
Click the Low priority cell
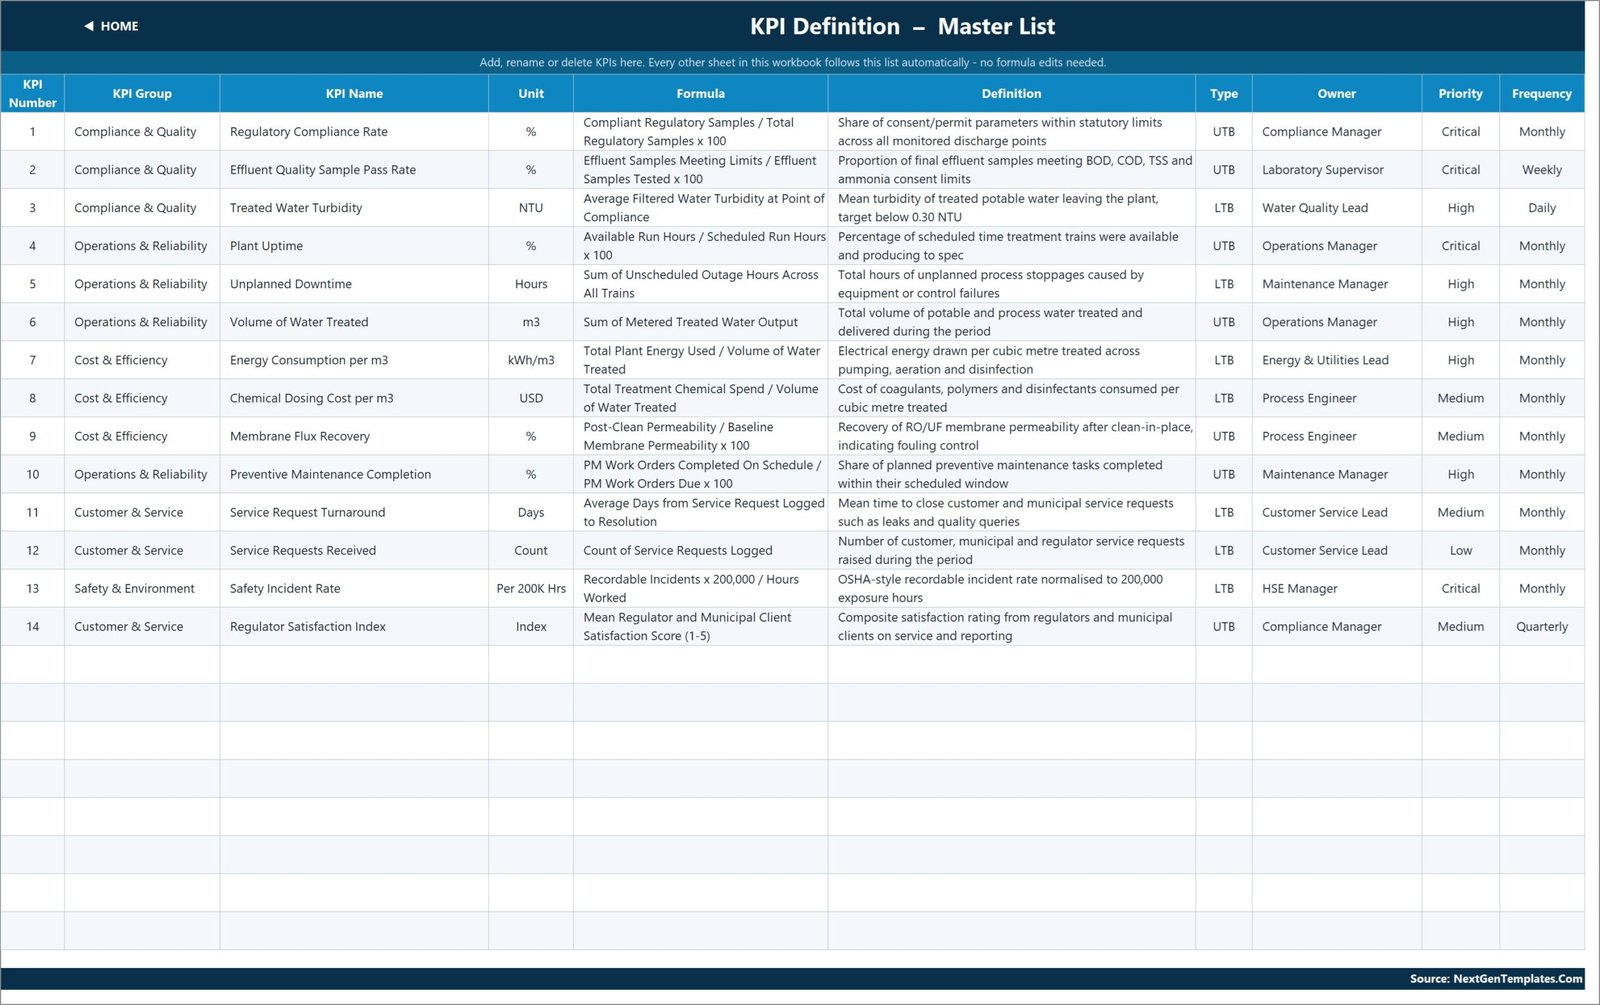(x=1461, y=550)
